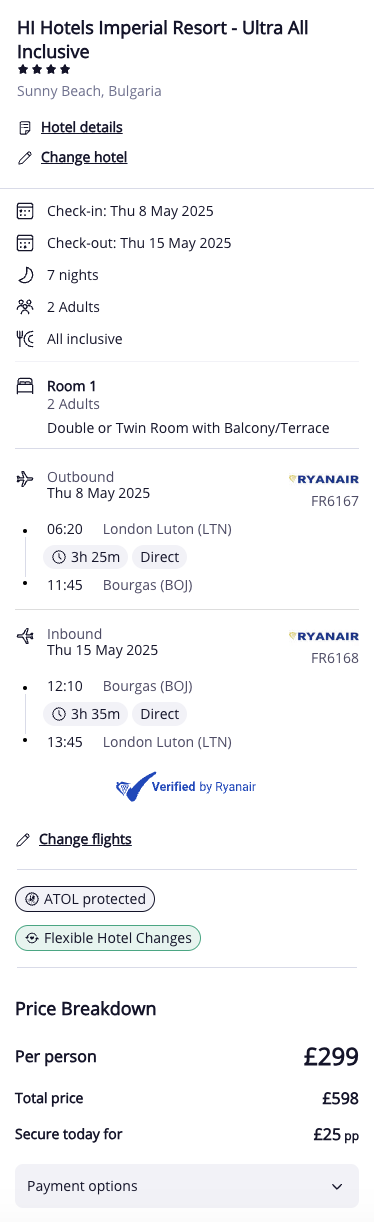Image resolution: width=374 pixels, height=1222 pixels.
Task: Click the Flexible Hotel Changes badge
Action: tap(108, 939)
